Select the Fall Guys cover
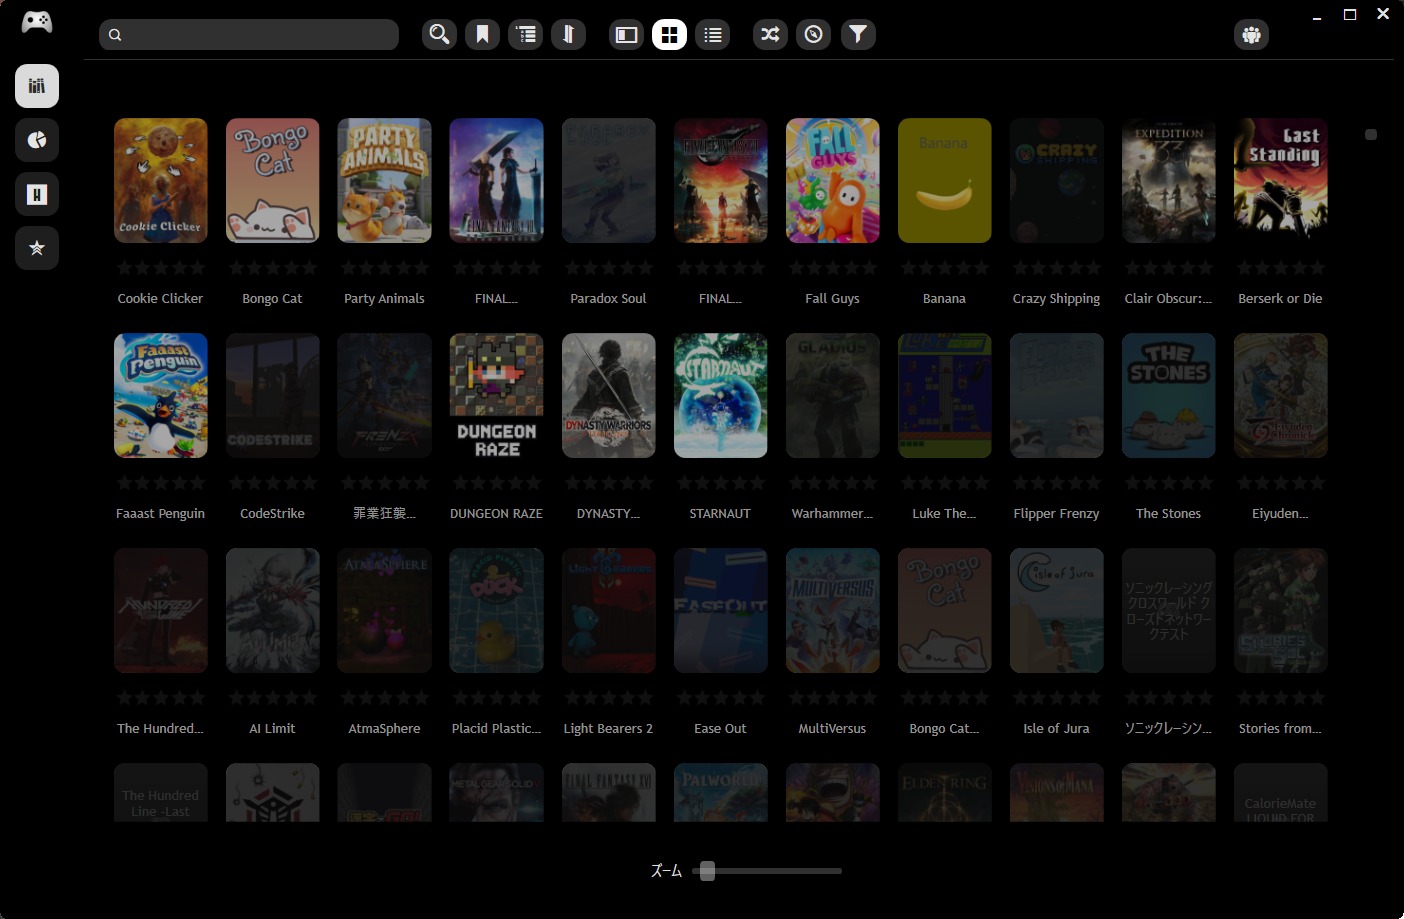Viewport: 1404px width, 919px height. coord(832,181)
